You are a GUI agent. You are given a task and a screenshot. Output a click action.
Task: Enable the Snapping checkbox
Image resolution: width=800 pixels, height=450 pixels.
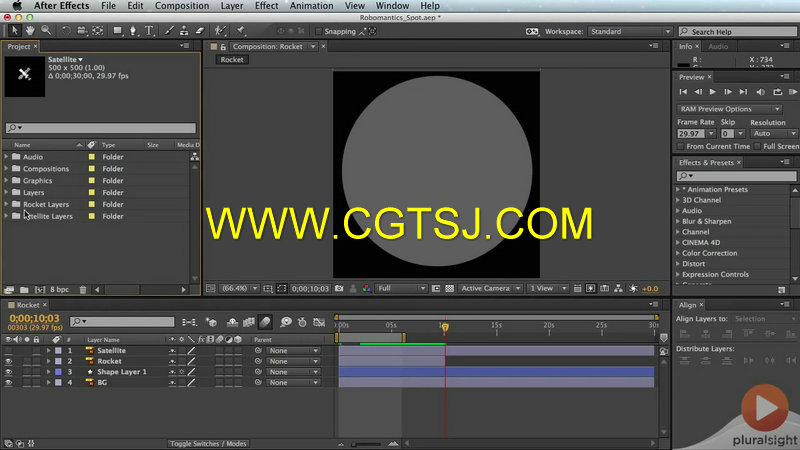point(319,32)
